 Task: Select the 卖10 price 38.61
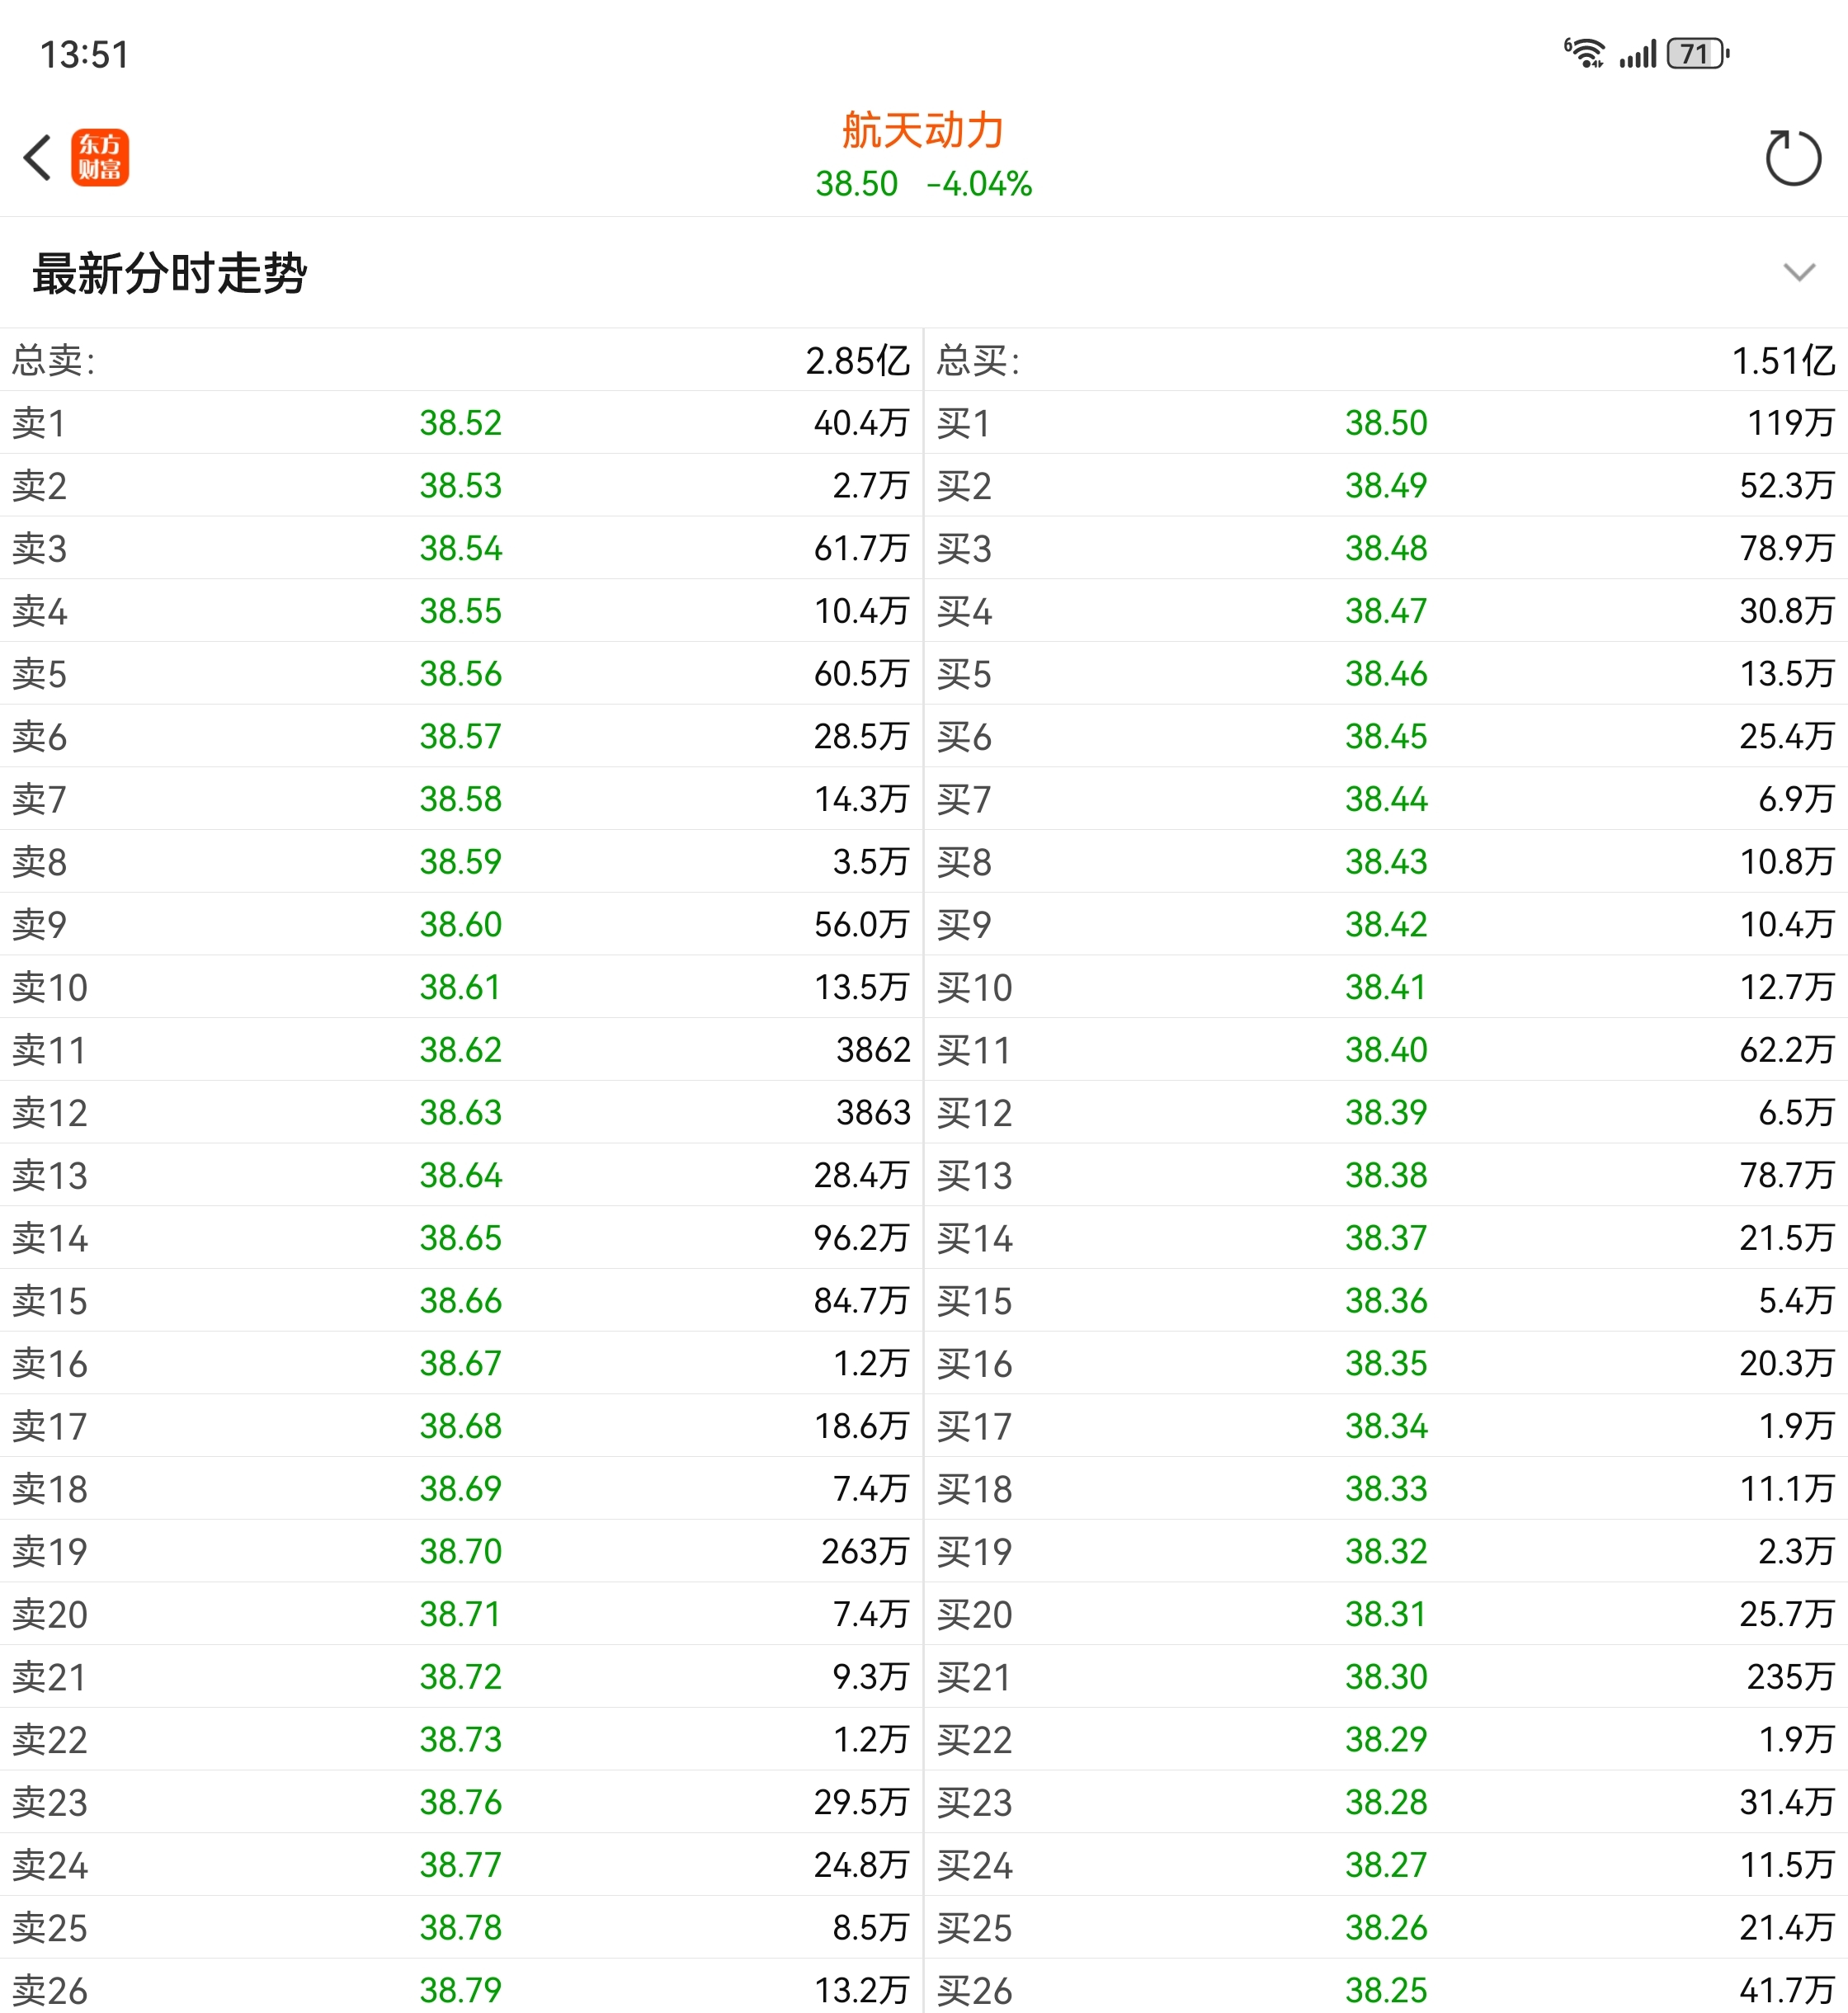[x=460, y=987]
